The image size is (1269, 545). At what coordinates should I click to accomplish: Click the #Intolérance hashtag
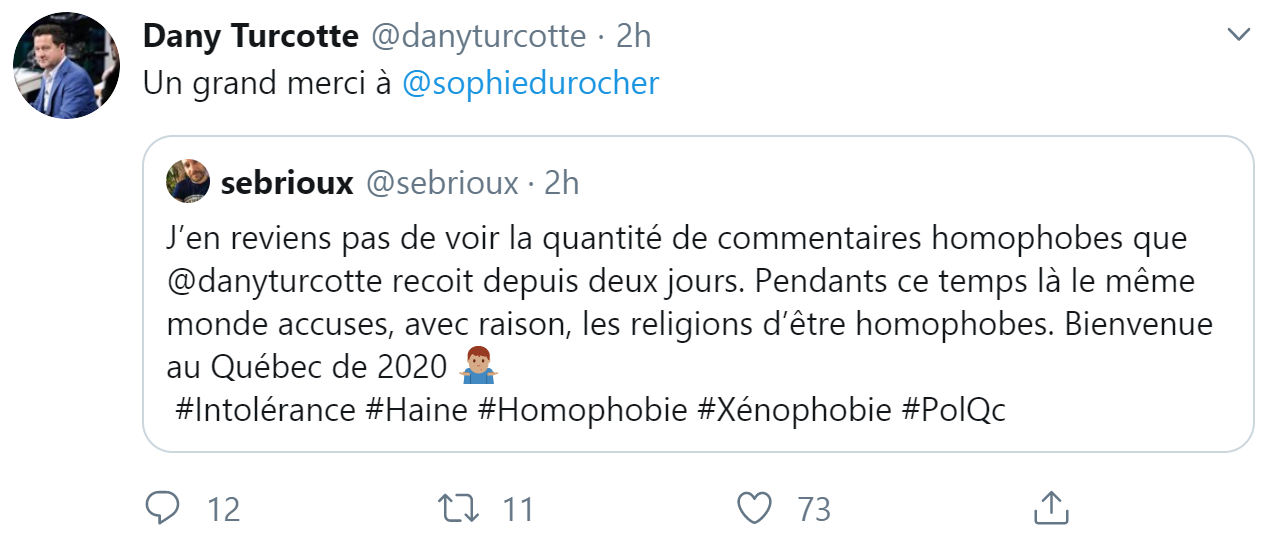265,410
